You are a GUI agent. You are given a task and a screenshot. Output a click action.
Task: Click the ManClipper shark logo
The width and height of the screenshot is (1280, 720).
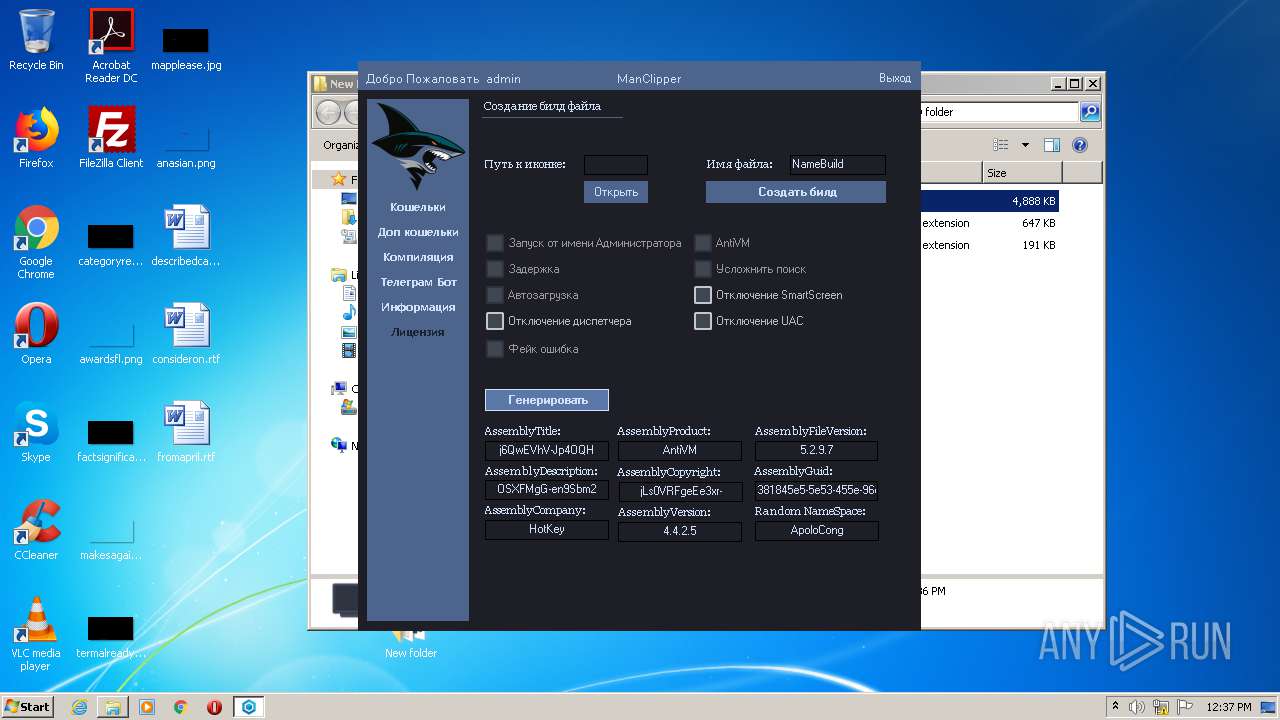coord(418,147)
